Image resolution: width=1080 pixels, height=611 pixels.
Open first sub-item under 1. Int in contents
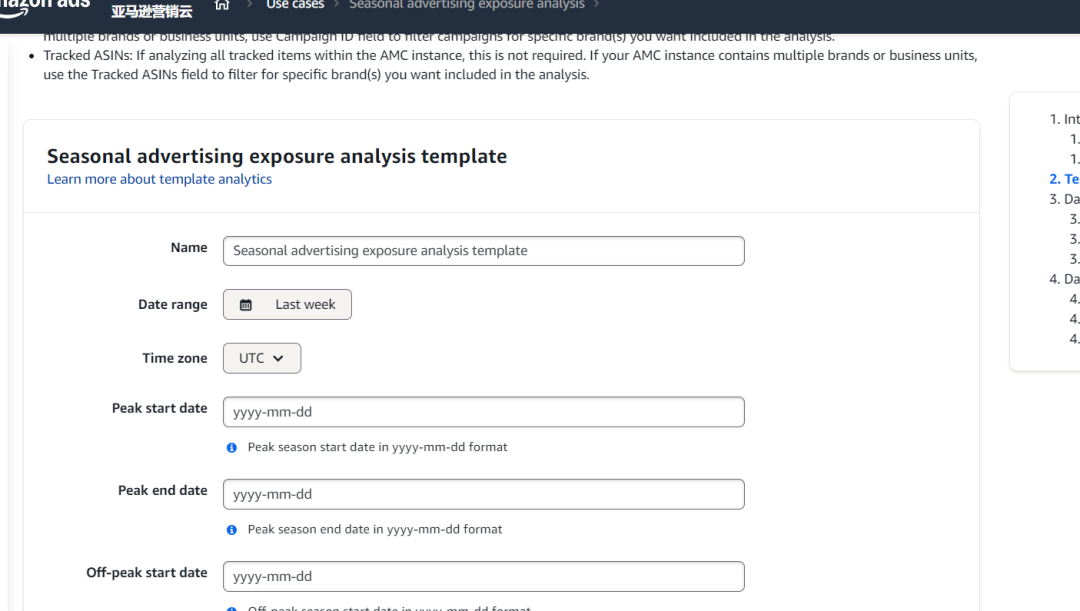click(x=1074, y=140)
